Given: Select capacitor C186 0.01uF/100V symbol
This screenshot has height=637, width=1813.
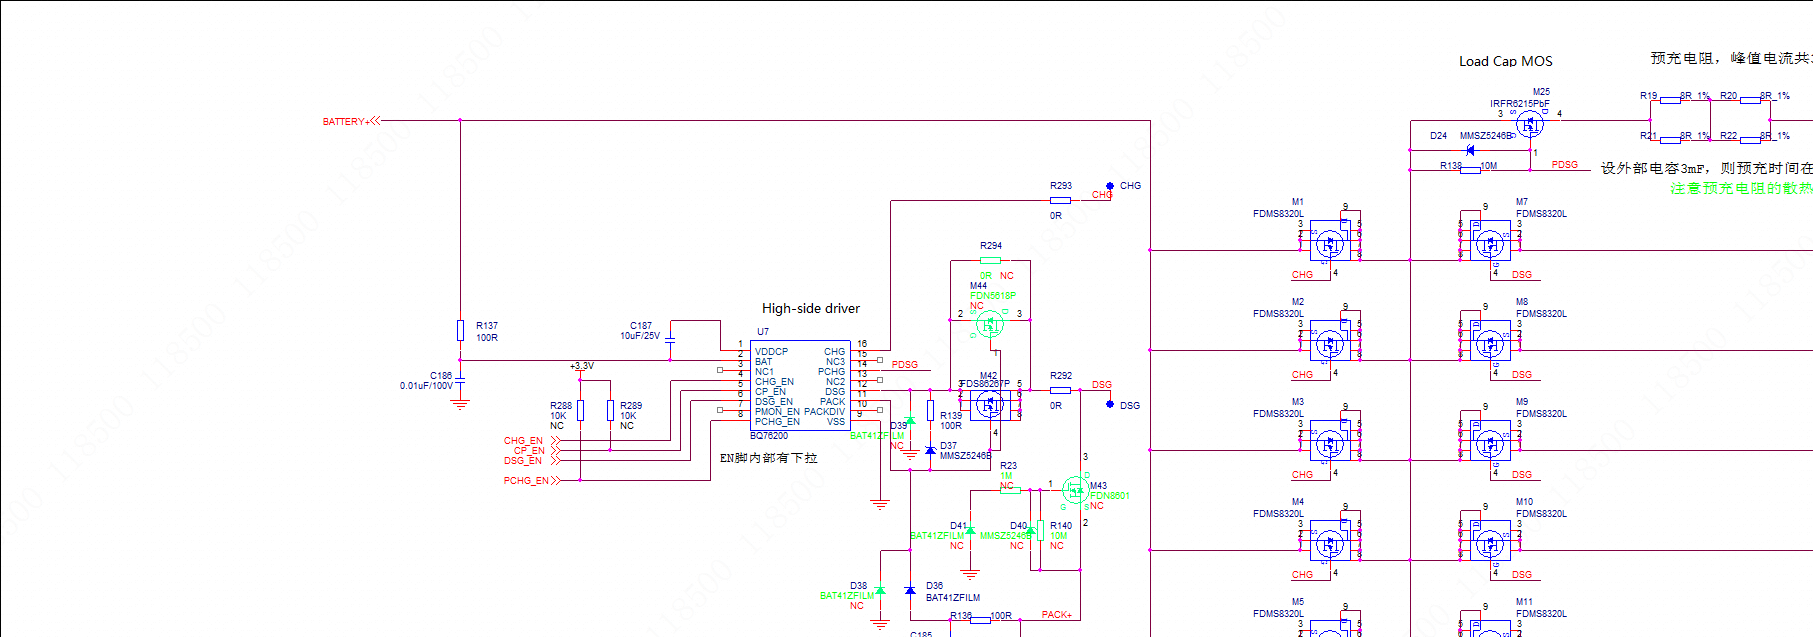Looking at the screenshot, I should [460, 381].
